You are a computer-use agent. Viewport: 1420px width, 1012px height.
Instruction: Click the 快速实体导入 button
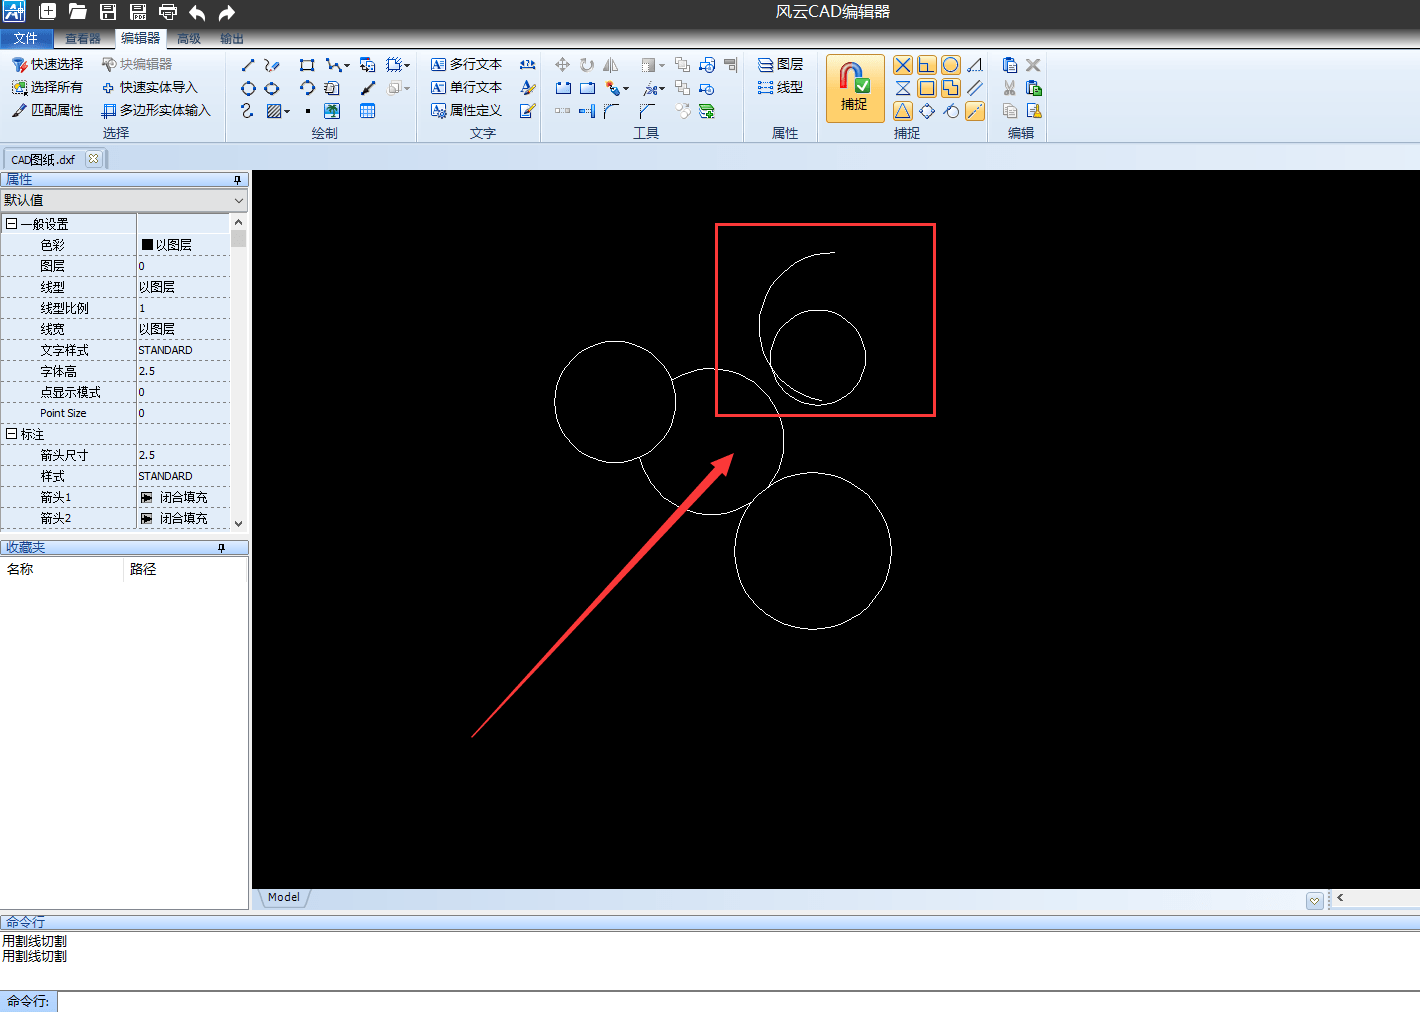pos(150,87)
